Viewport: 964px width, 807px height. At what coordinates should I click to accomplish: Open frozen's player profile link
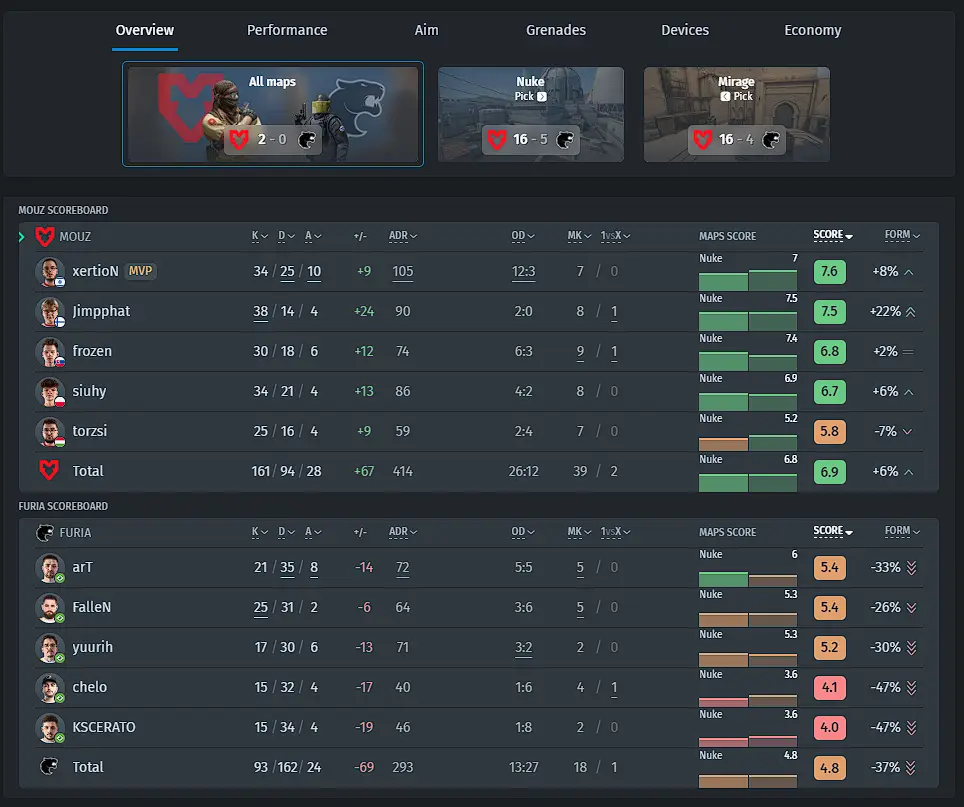coord(92,351)
